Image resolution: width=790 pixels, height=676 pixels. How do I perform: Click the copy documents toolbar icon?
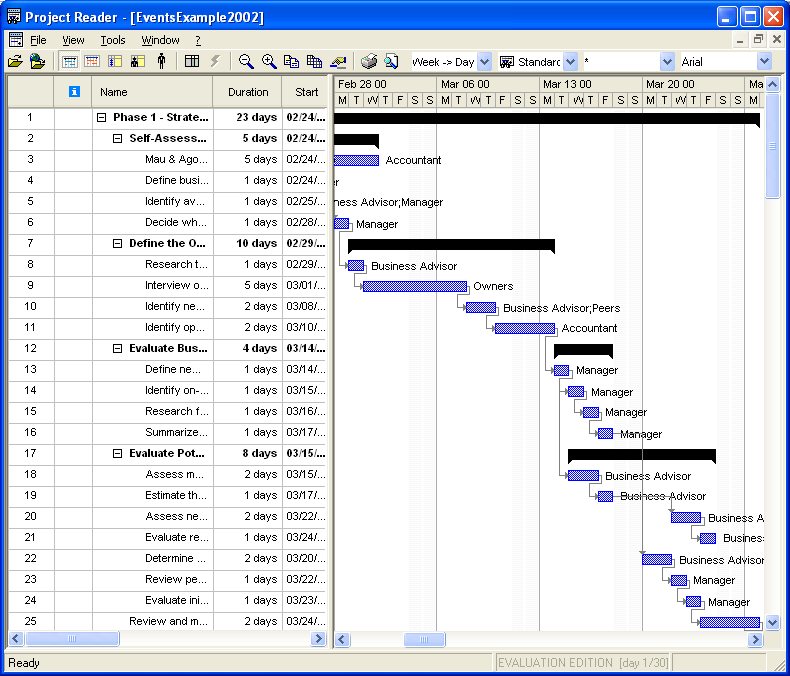(x=291, y=61)
